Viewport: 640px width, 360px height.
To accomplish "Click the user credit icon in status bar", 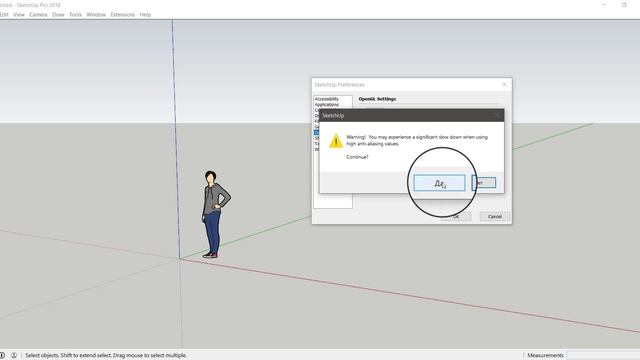I will (x=14, y=356).
